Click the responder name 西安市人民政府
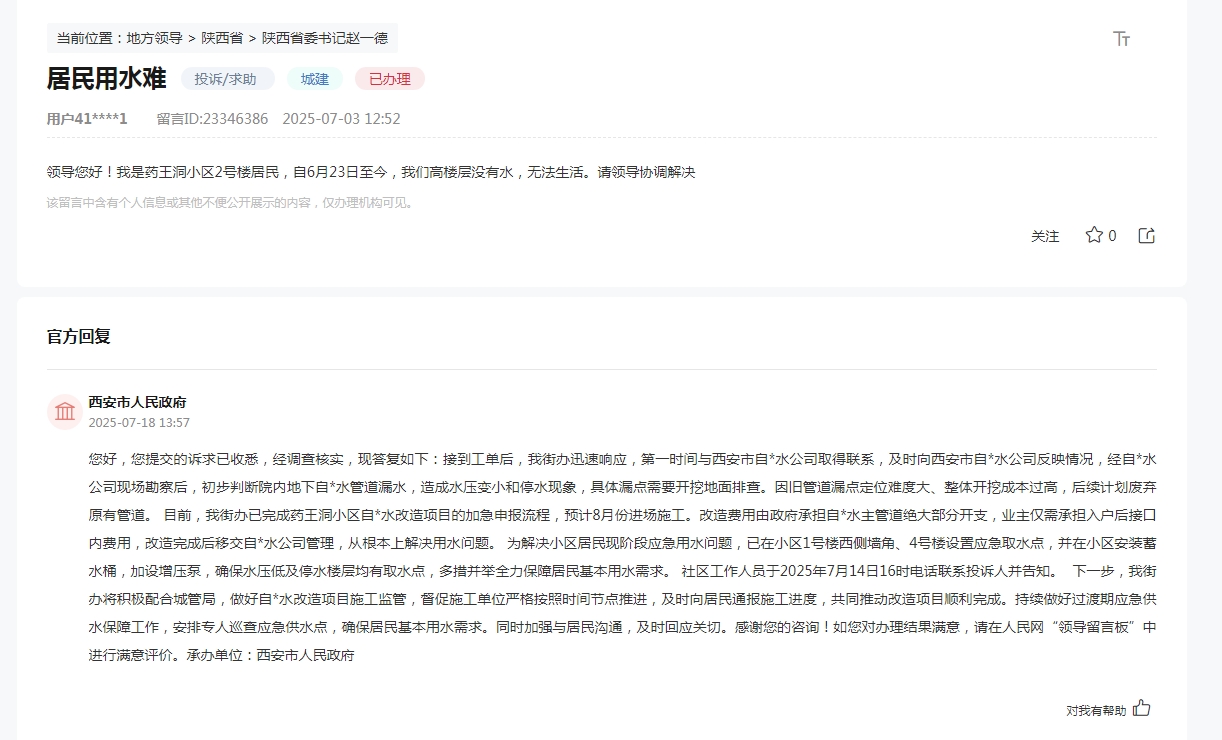Viewport: 1222px width, 740px height. pos(139,401)
